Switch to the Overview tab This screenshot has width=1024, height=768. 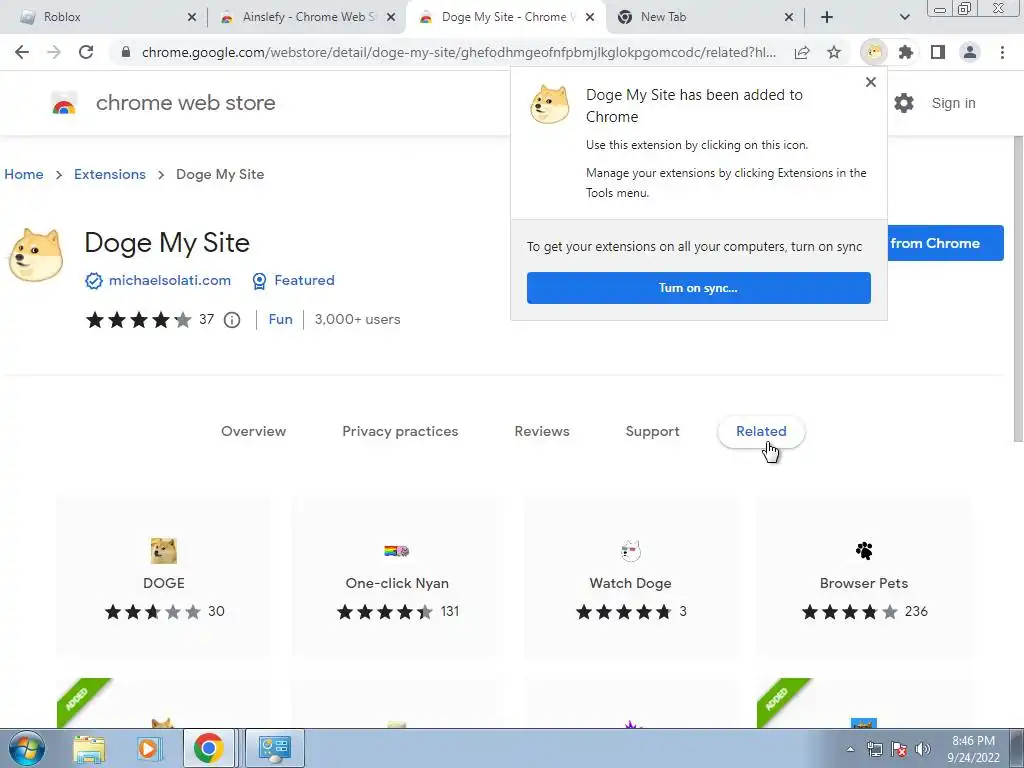253,431
